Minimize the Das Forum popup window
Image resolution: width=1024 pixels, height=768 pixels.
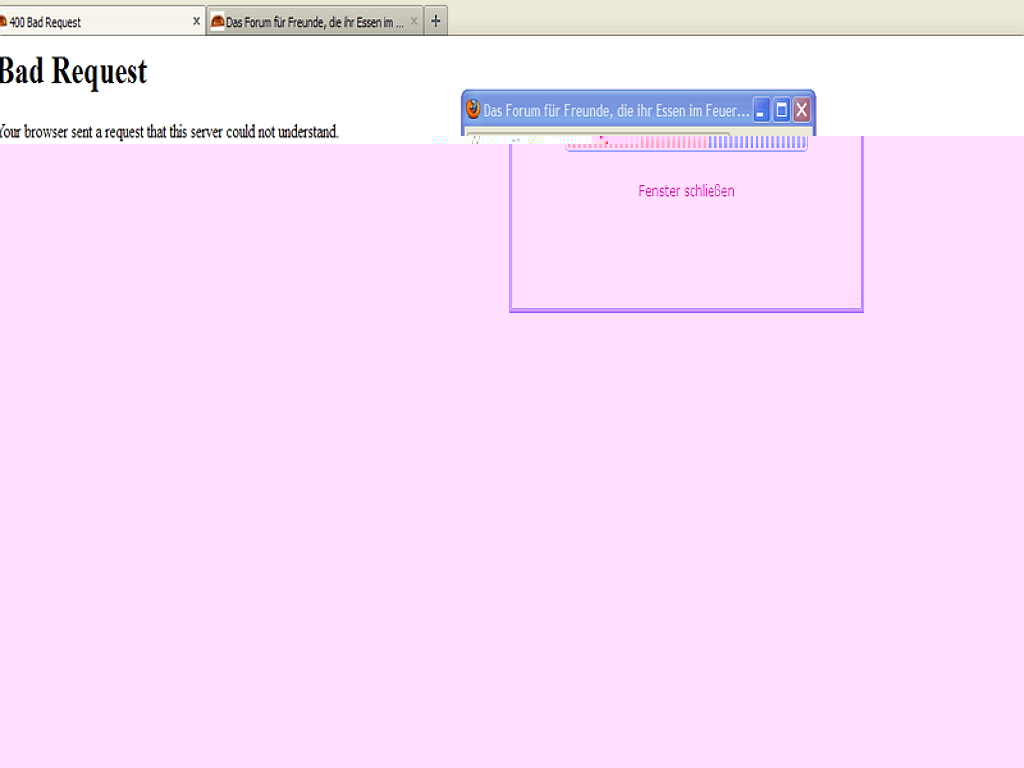[x=761, y=110]
